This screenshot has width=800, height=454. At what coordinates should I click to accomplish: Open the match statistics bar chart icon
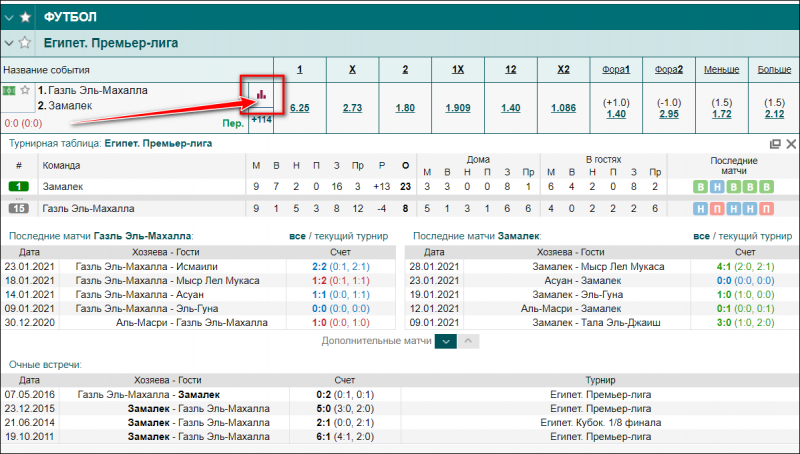point(261,94)
